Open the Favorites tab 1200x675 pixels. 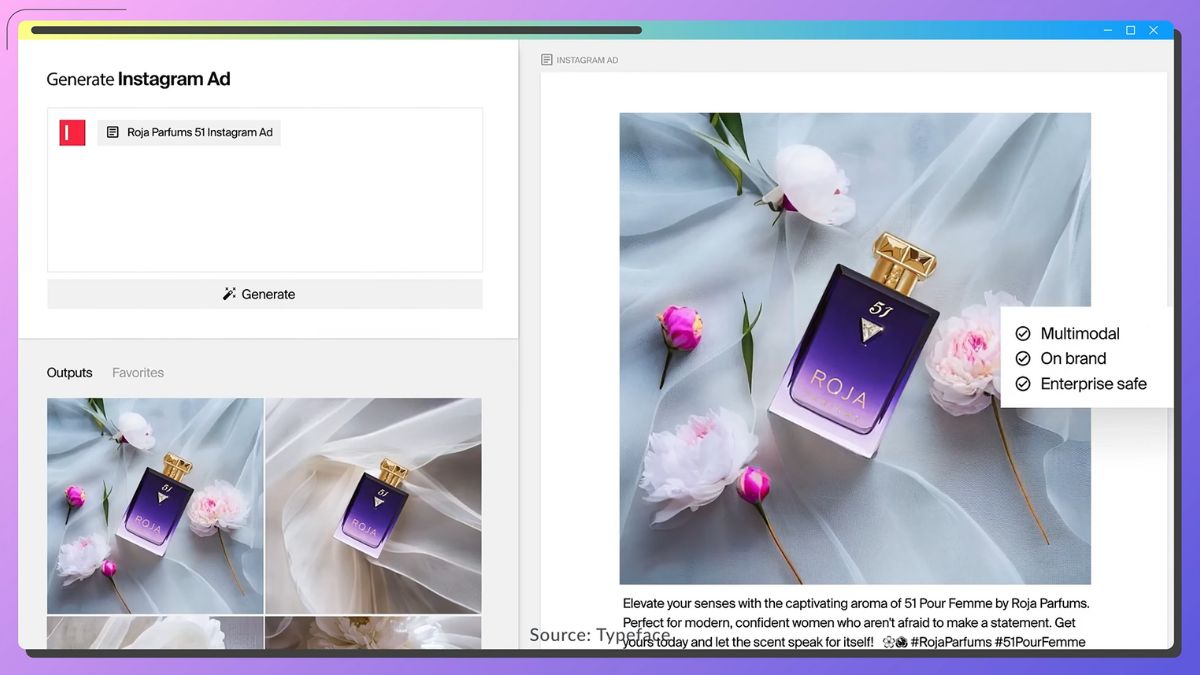[138, 373]
